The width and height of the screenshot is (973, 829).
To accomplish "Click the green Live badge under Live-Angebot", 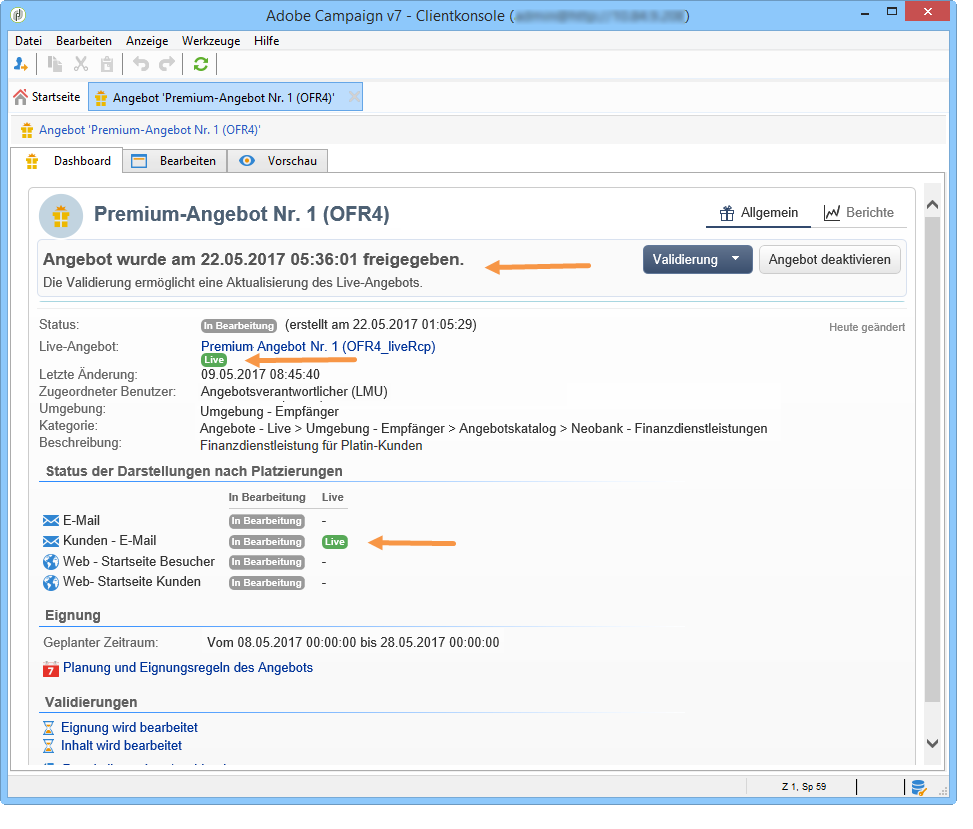I will point(214,360).
